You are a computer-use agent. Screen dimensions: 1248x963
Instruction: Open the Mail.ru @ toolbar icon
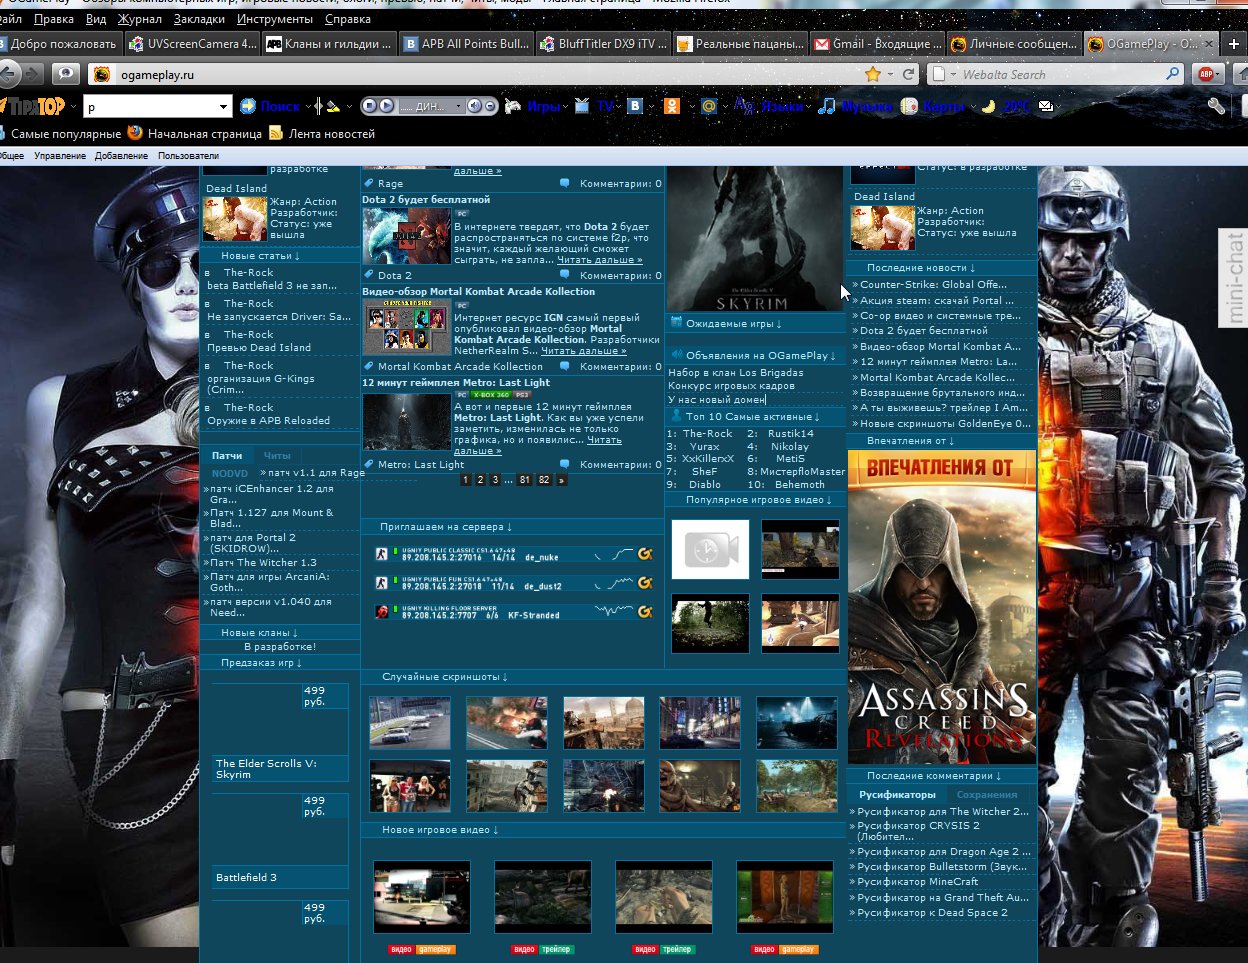709,106
